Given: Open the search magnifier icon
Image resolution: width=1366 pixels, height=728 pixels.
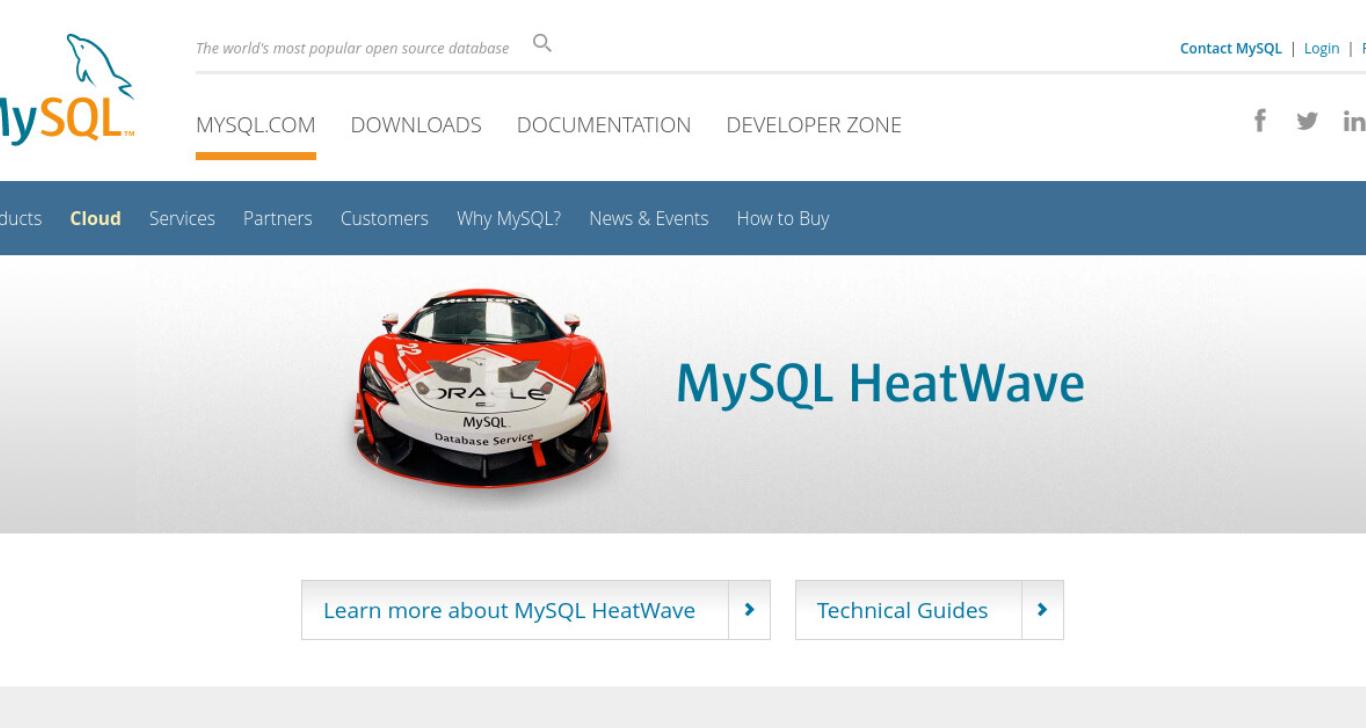Looking at the screenshot, I should 542,43.
